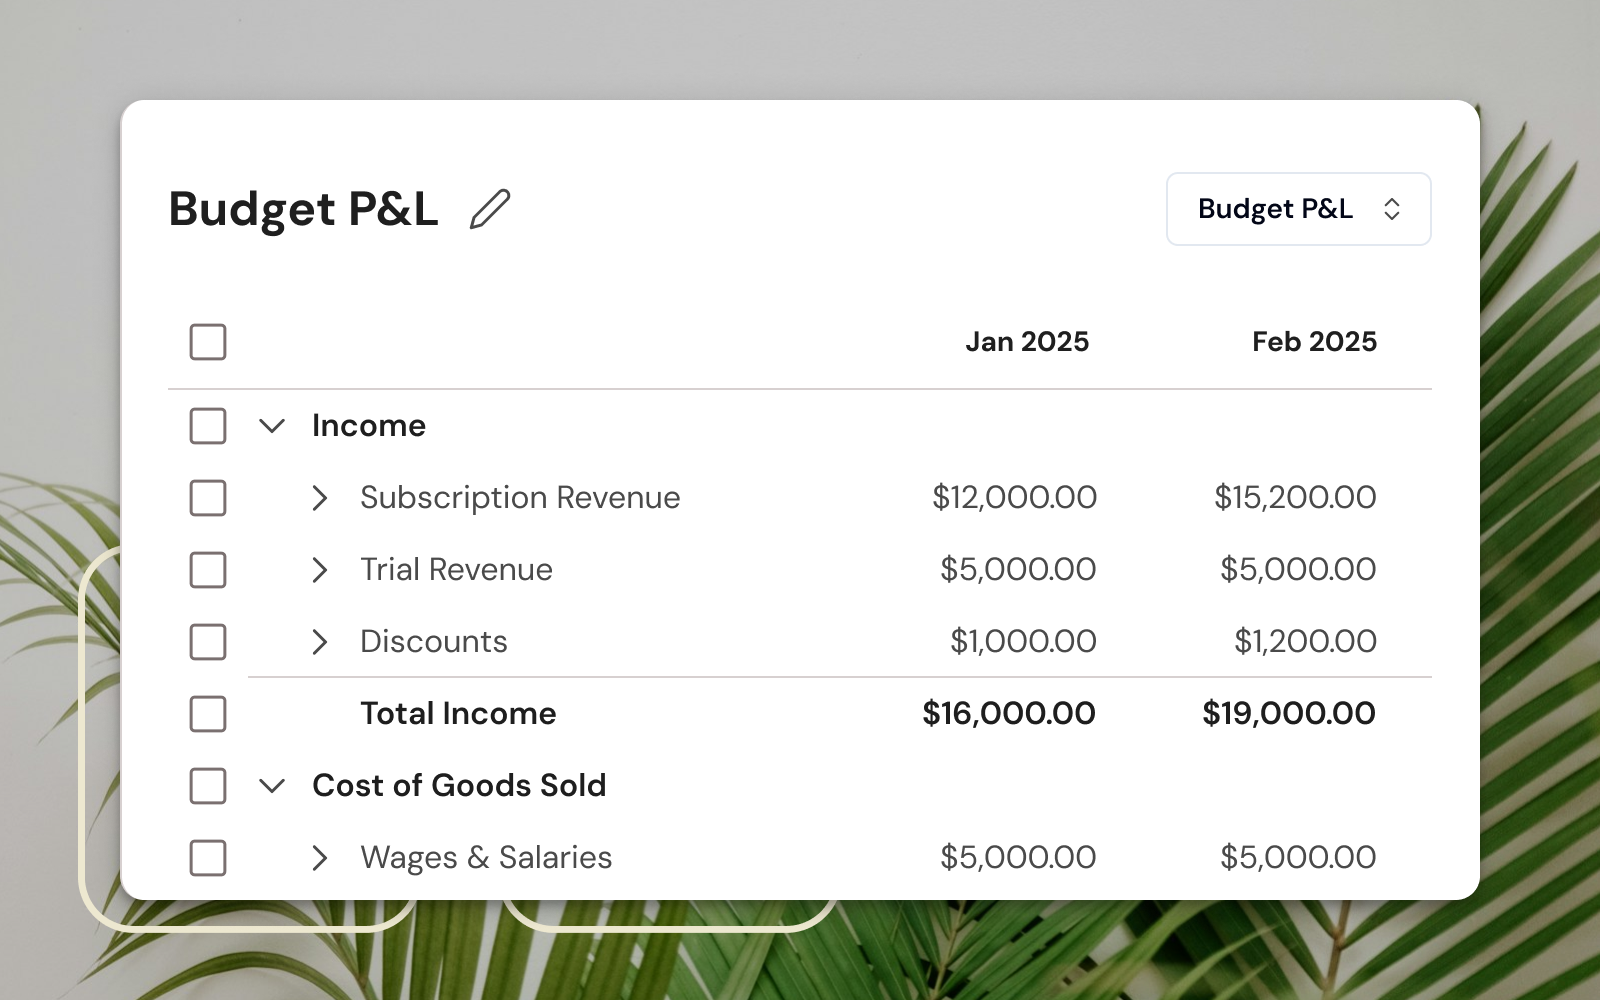Click the down chevron beside Income
The width and height of the screenshot is (1600, 1000).
tap(271, 426)
